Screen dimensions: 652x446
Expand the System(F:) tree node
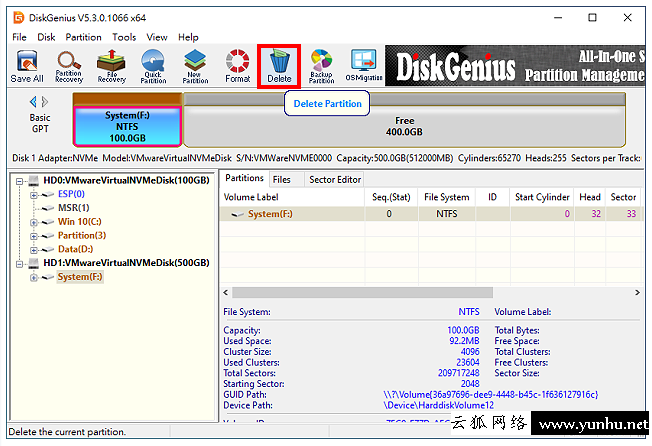pos(34,278)
